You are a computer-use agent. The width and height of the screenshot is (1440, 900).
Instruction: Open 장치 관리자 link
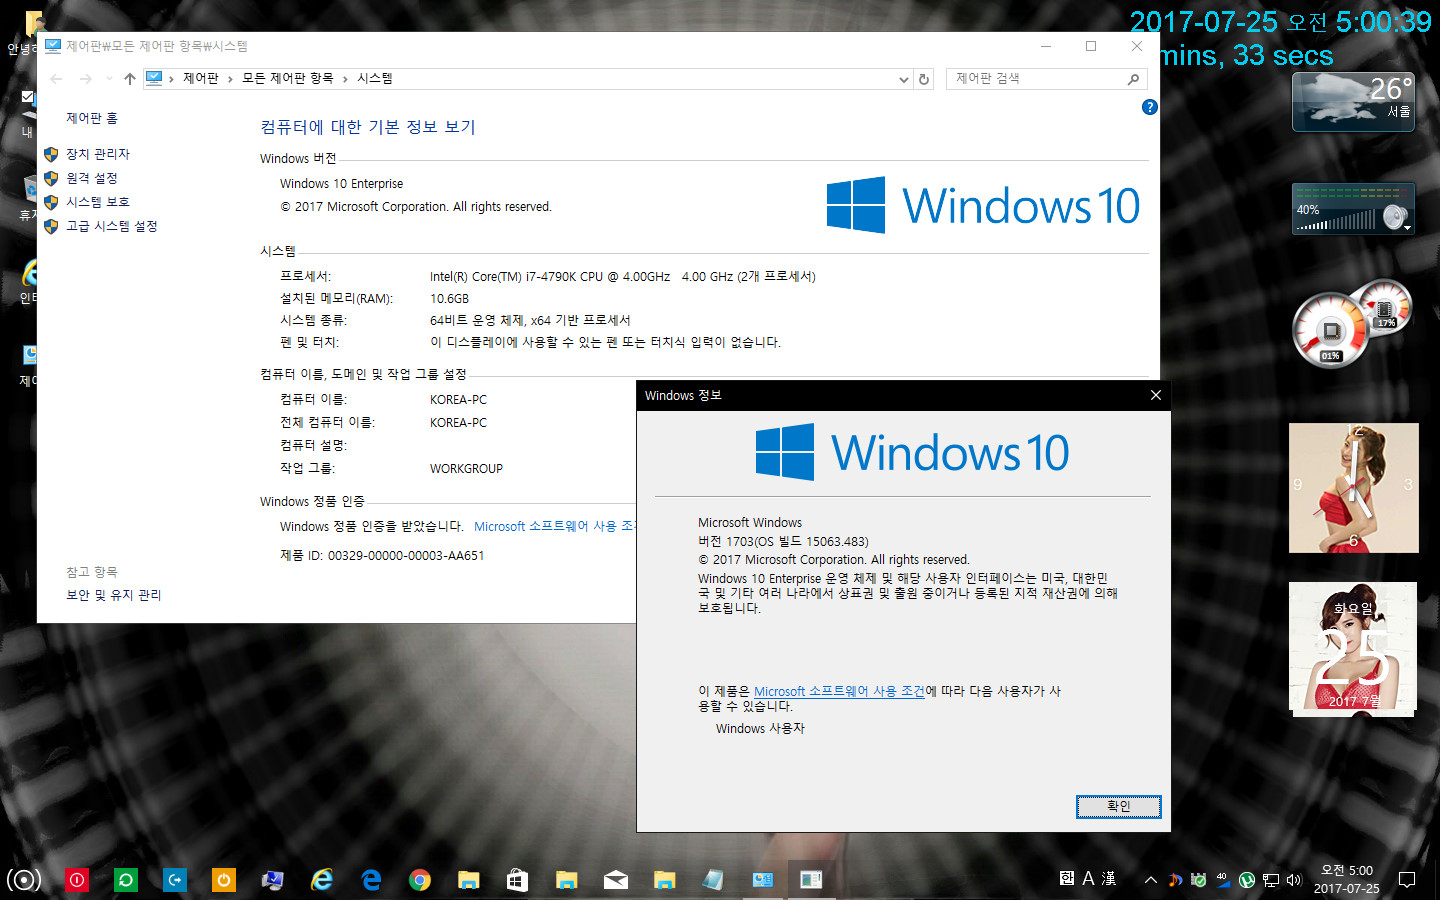(98, 154)
